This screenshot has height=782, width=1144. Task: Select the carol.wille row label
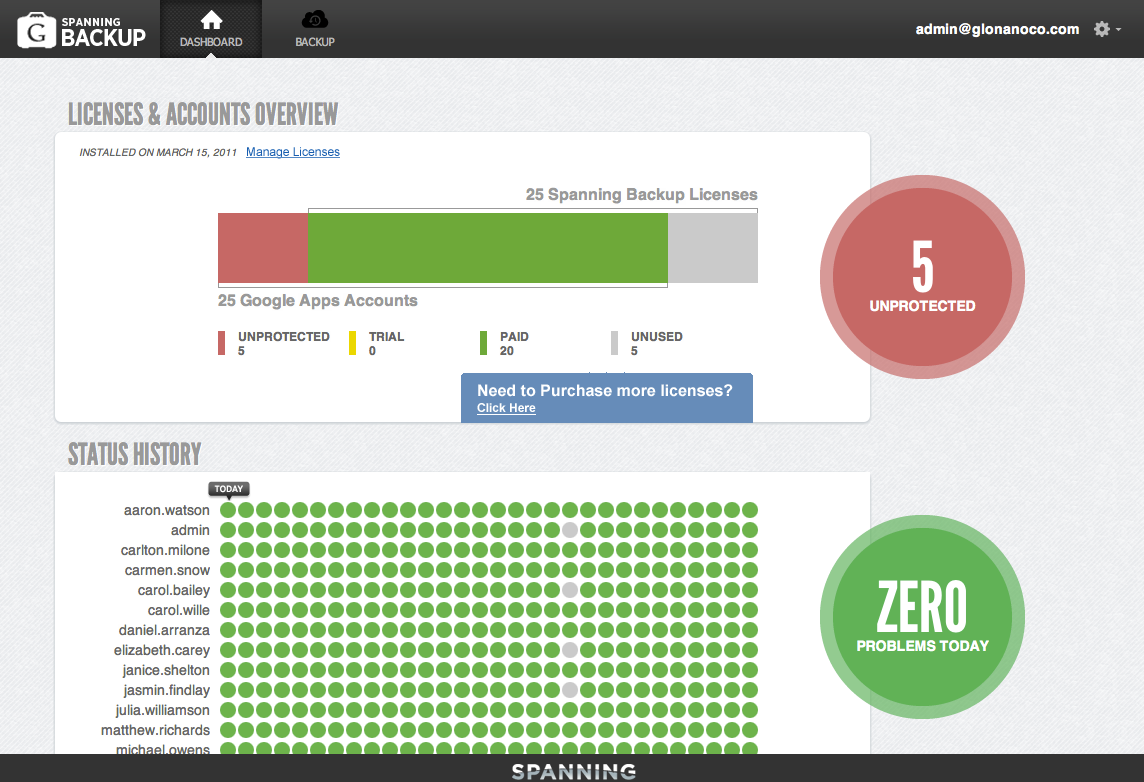click(x=179, y=610)
